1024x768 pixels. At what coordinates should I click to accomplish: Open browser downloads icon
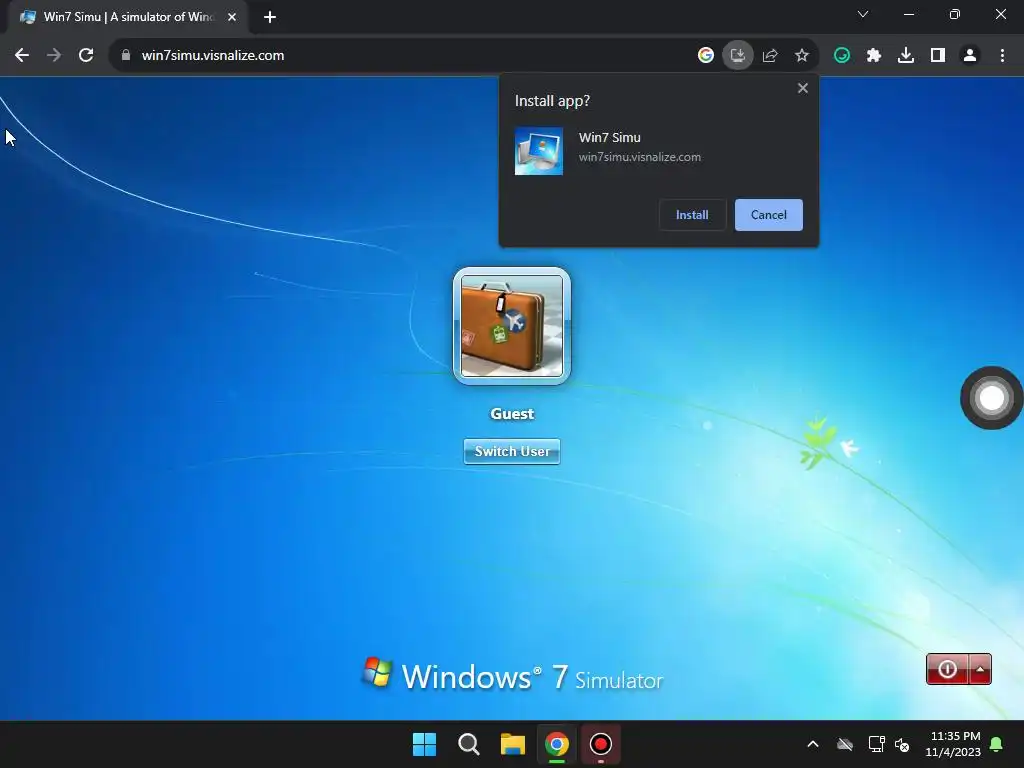[x=906, y=56]
